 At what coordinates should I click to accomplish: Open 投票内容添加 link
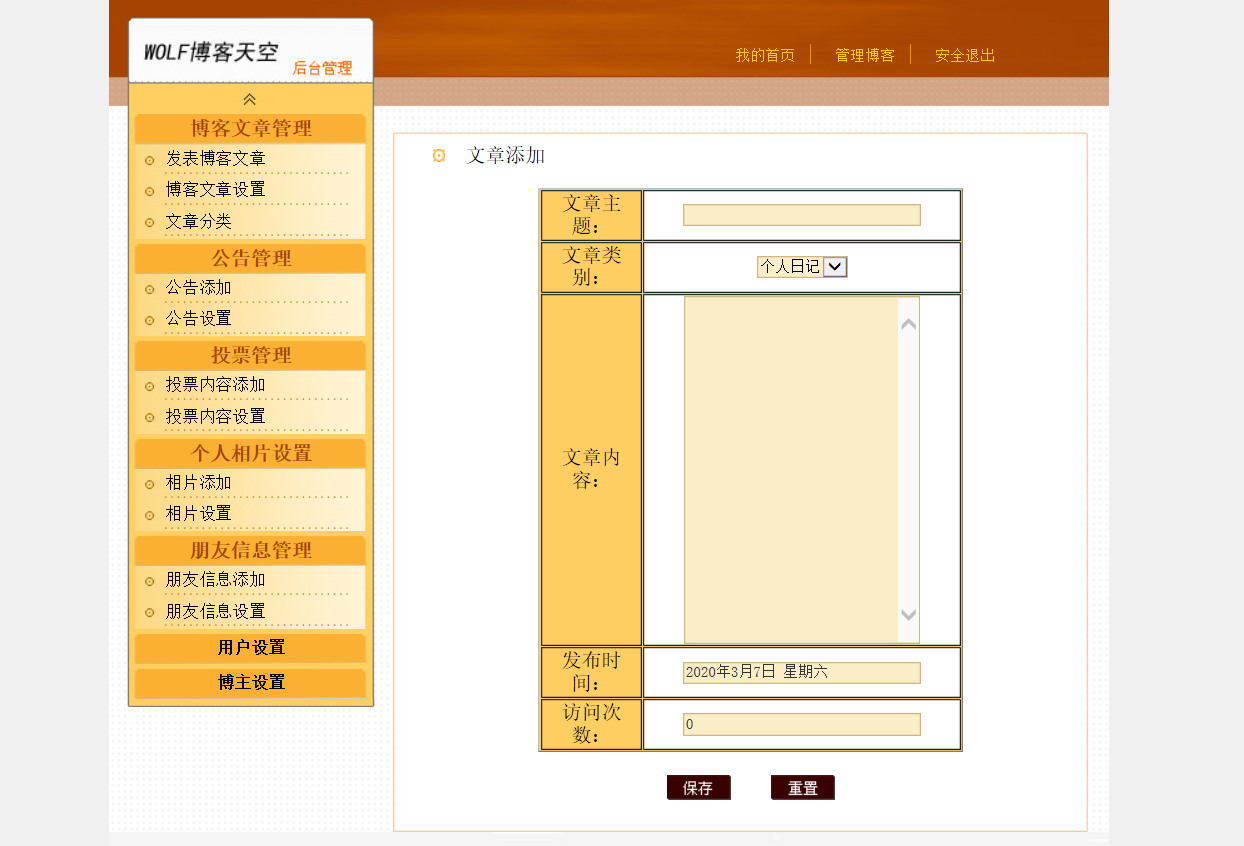point(216,384)
